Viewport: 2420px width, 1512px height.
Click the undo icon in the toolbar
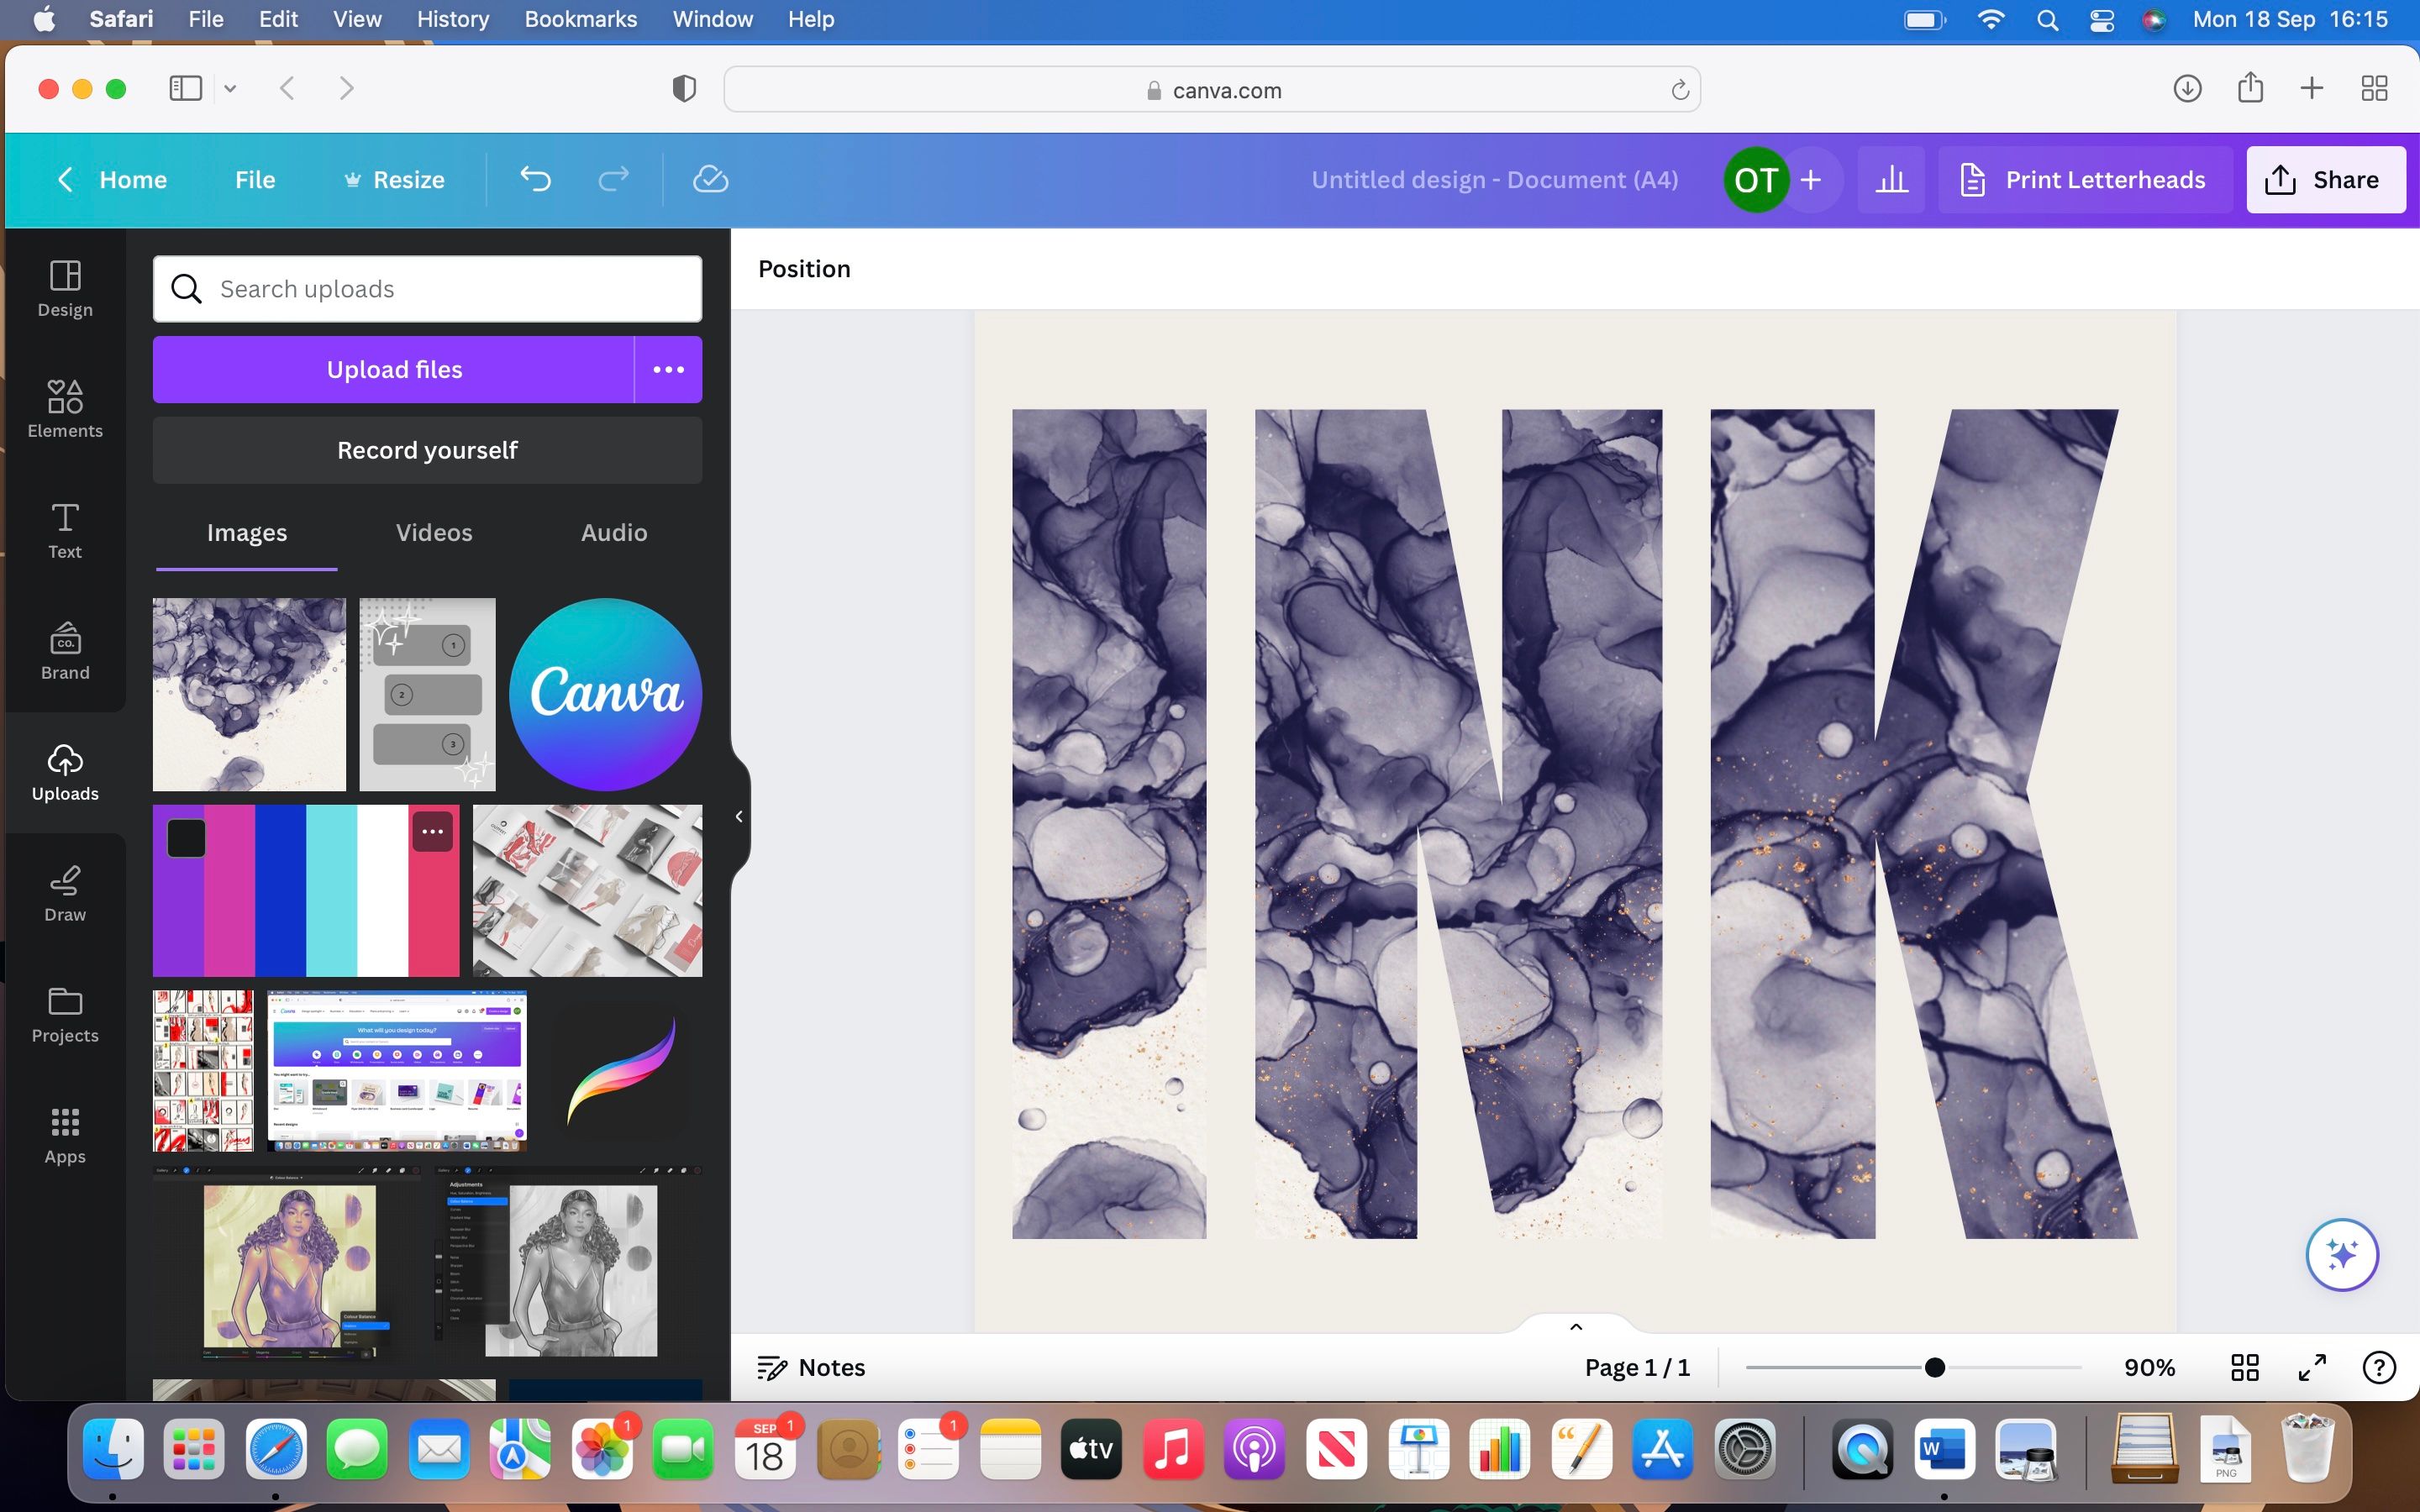tap(536, 179)
